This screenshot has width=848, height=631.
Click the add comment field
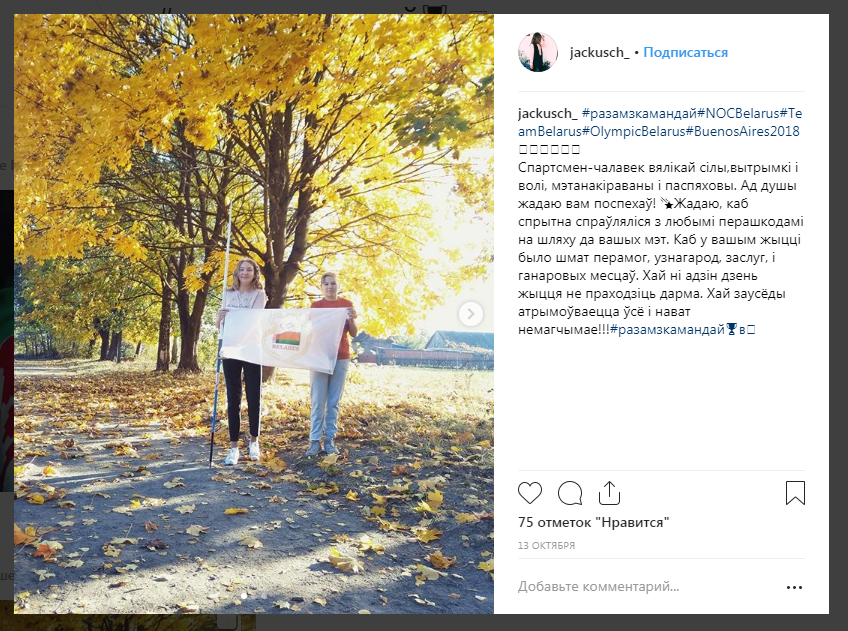tap(646, 587)
